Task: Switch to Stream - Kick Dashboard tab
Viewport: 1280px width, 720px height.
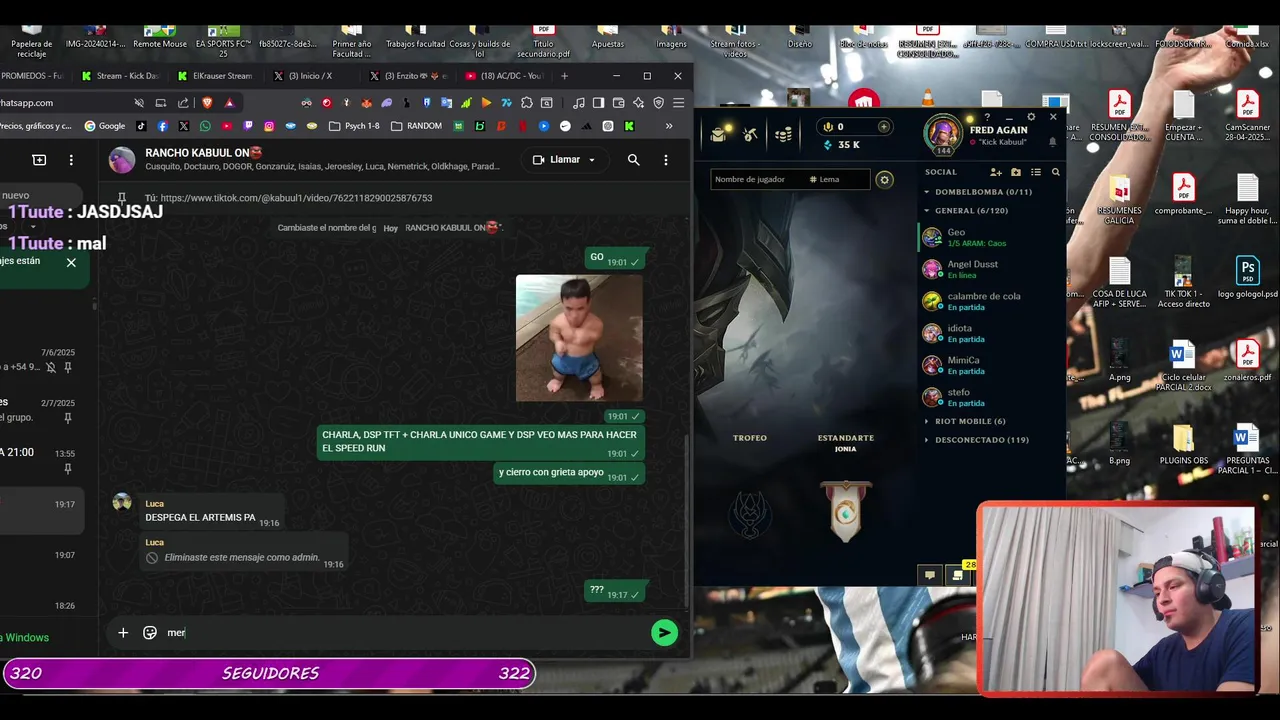Action: tap(120, 76)
